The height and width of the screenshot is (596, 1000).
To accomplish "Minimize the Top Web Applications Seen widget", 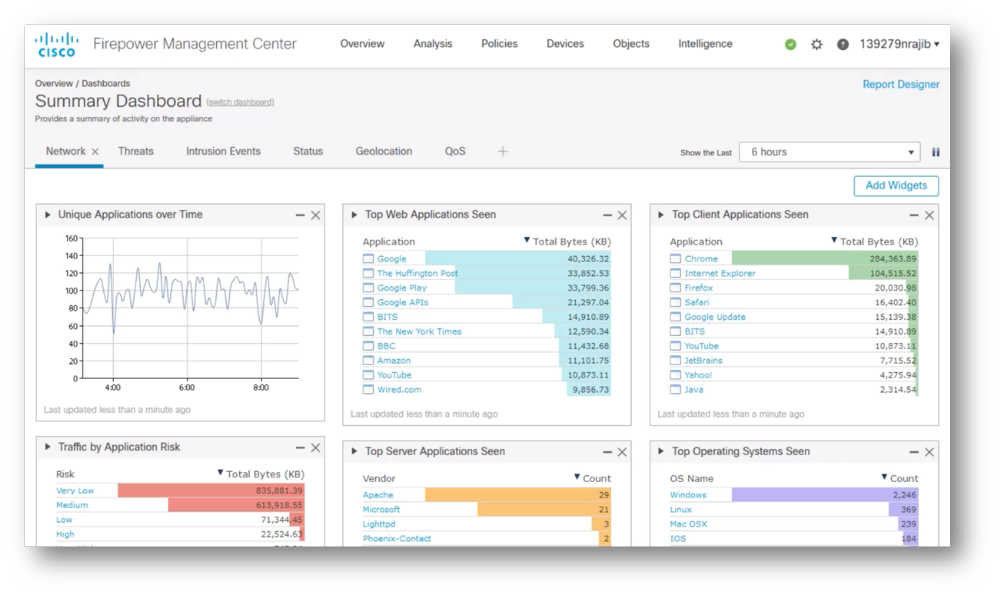I will point(607,215).
